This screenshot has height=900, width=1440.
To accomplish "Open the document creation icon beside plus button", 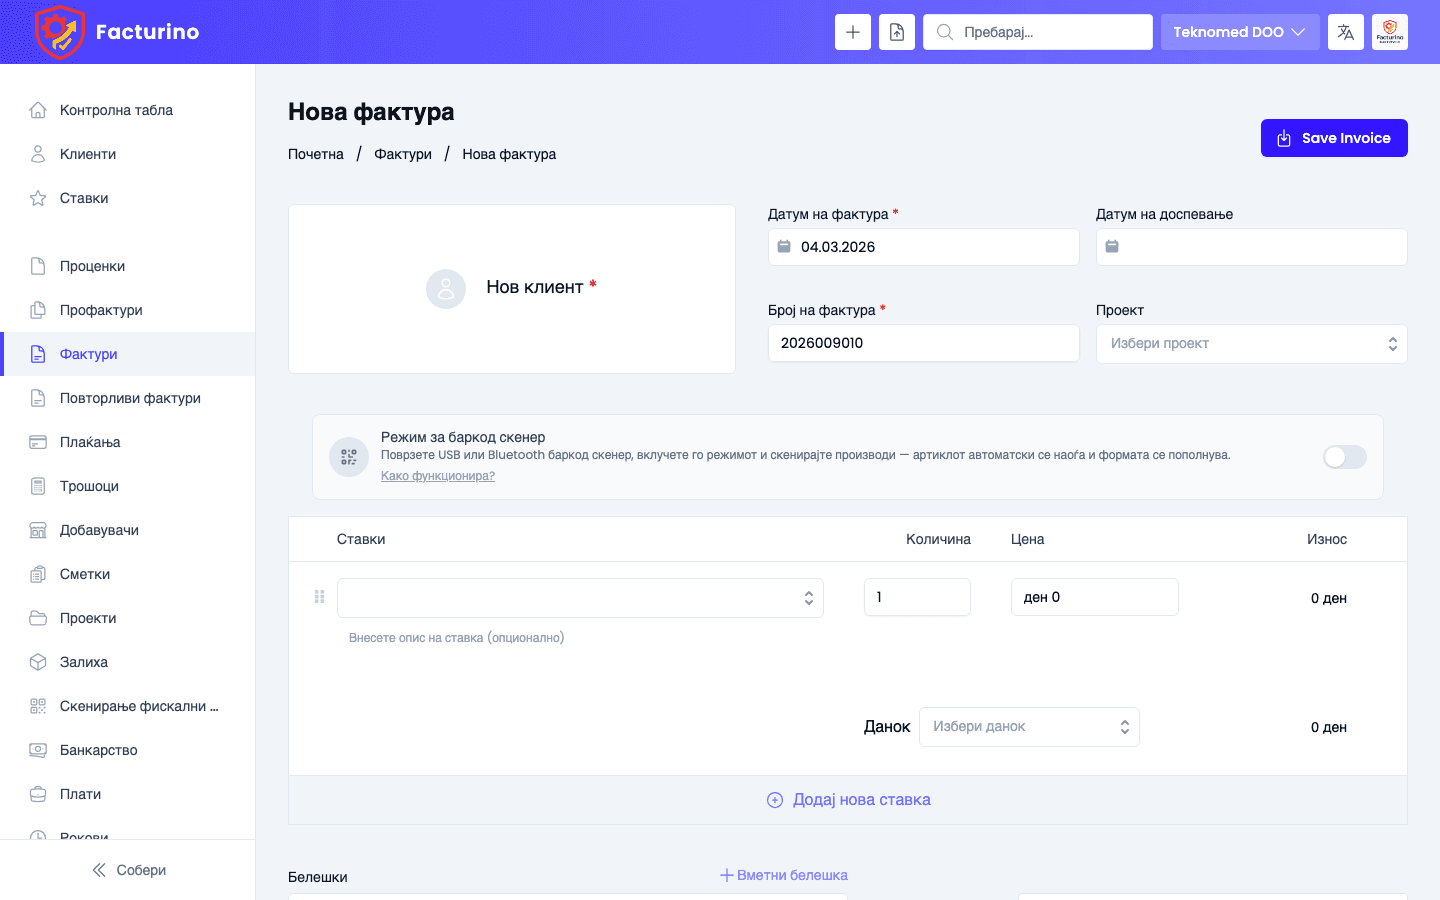I will tap(896, 31).
